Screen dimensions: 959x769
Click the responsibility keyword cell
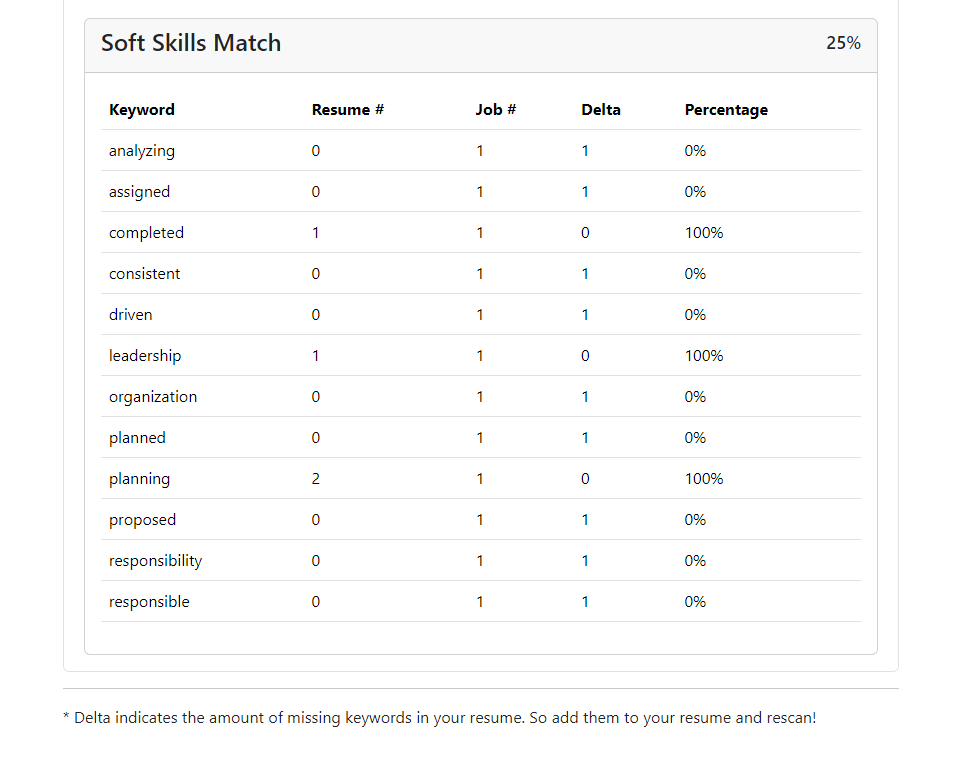pyautogui.click(x=155, y=560)
